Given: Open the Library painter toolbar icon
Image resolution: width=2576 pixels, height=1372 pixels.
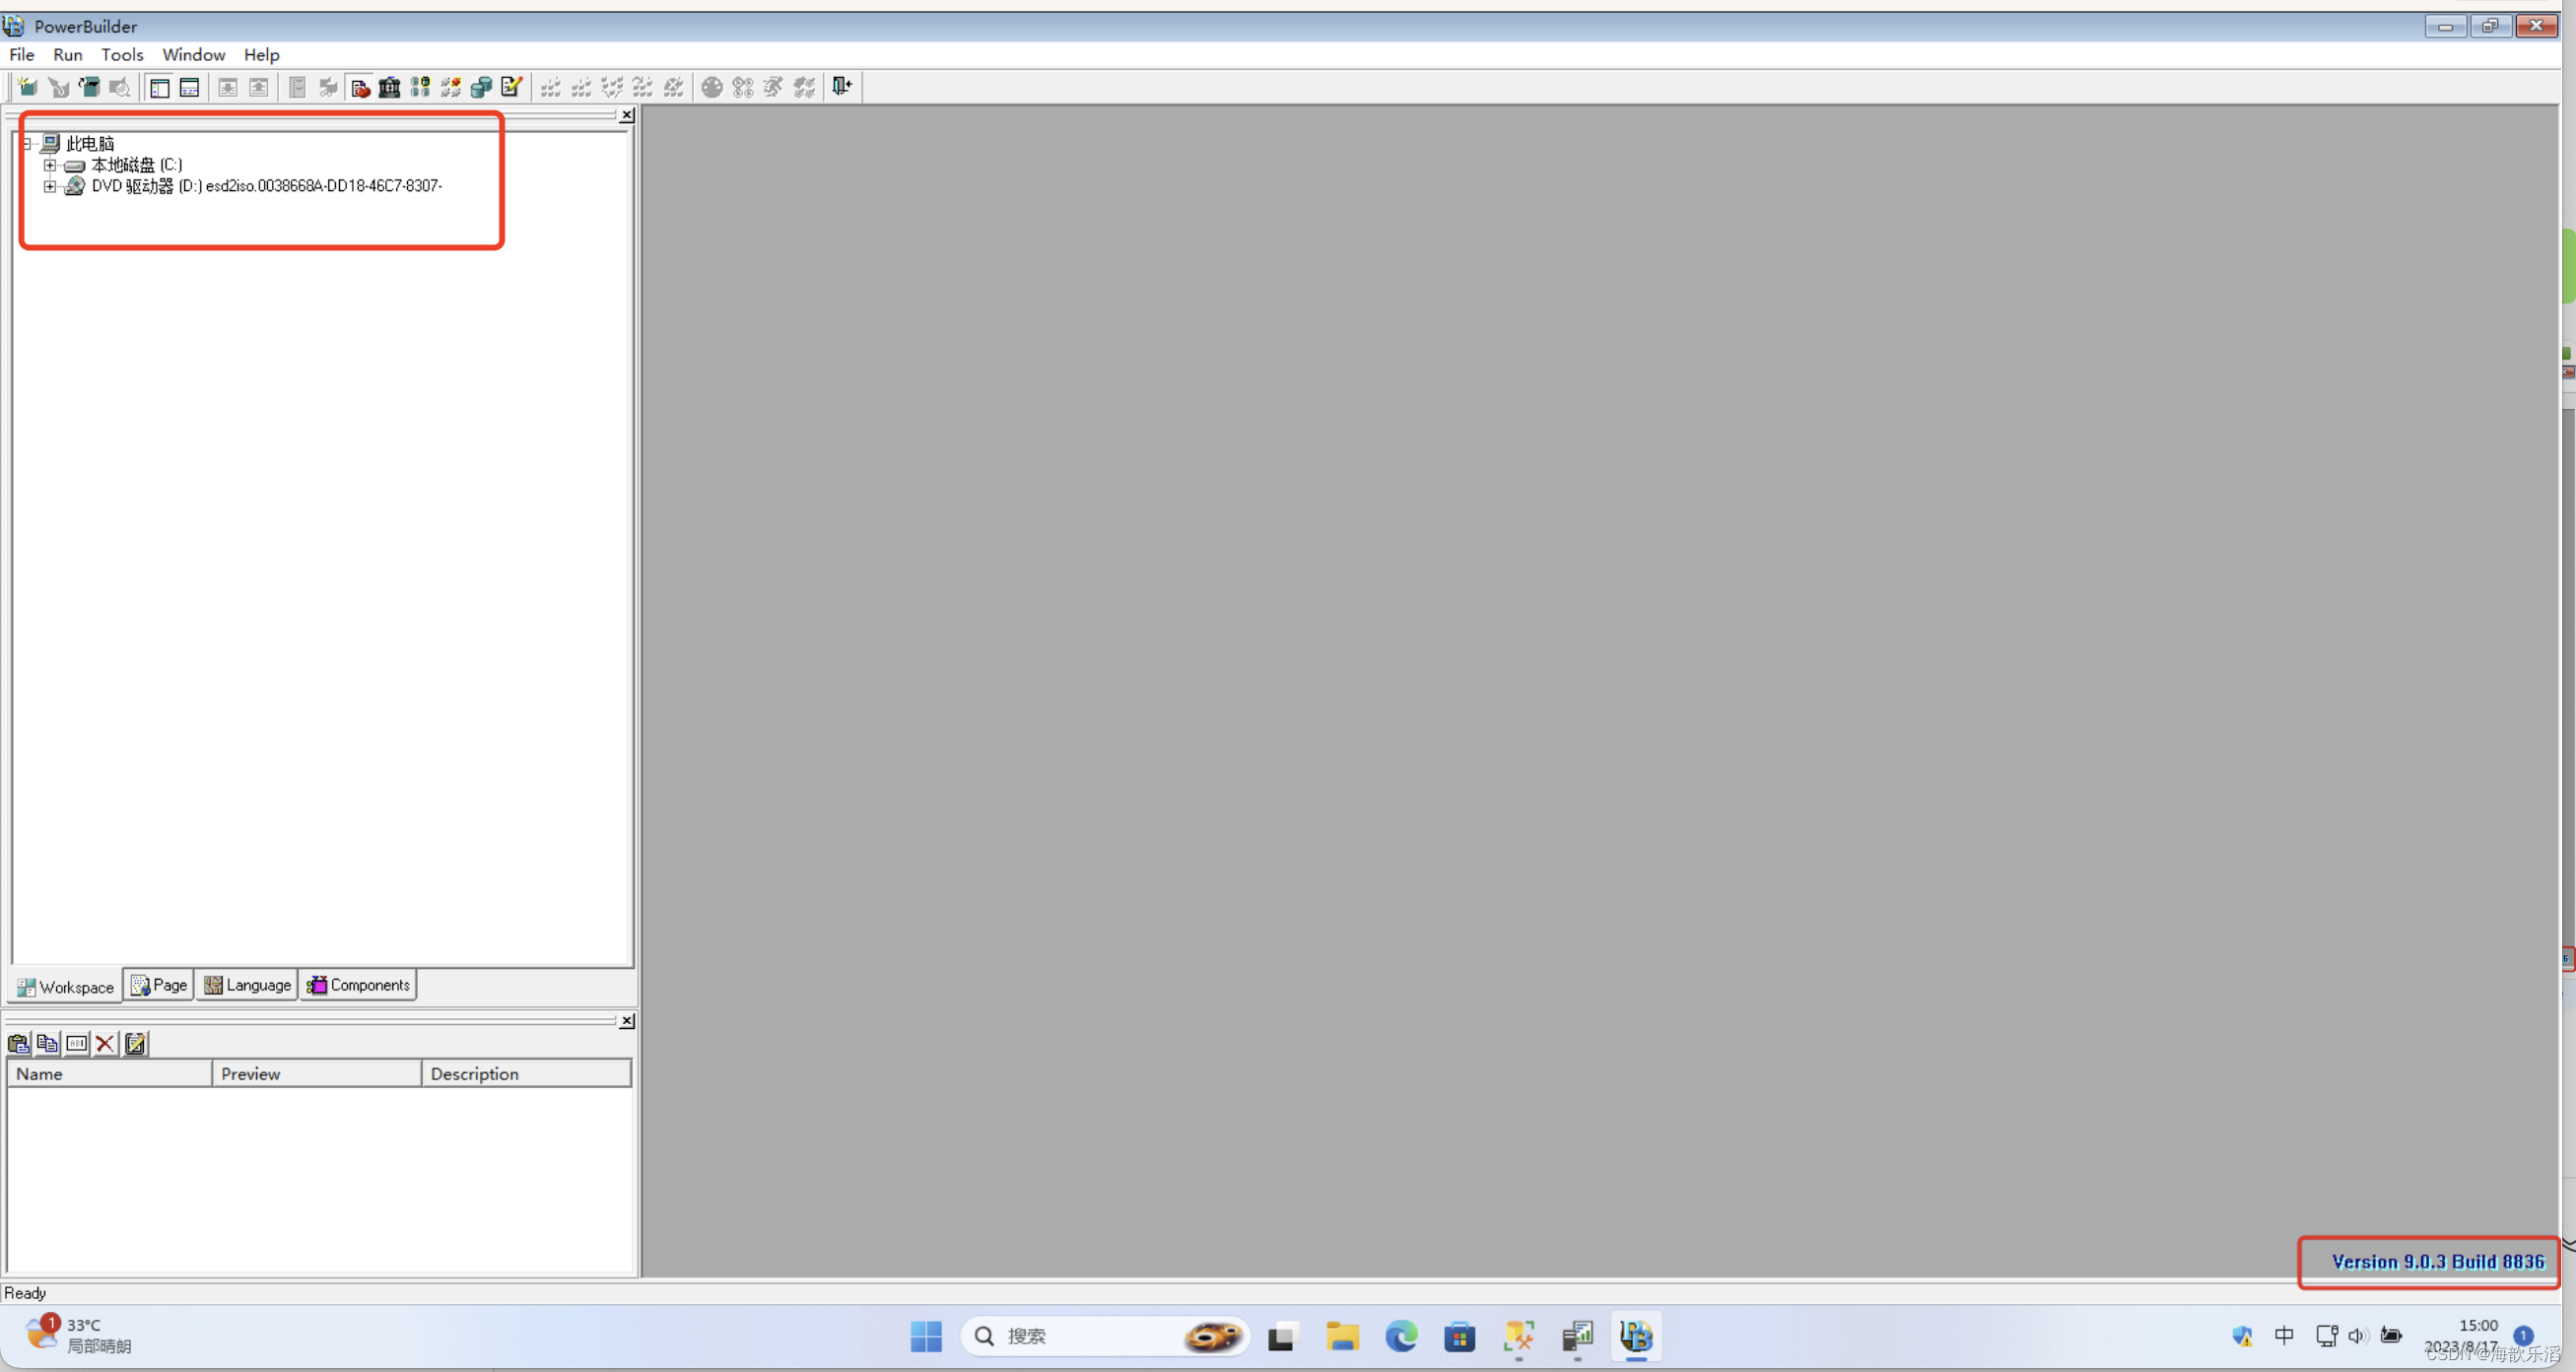Looking at the screenshot, I should coord(389,87).
